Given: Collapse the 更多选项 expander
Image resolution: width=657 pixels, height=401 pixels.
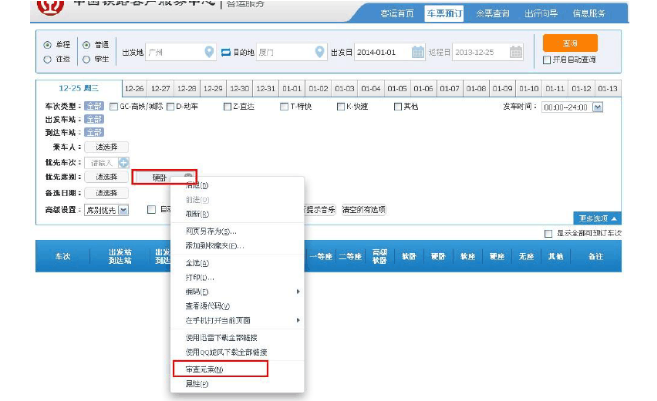Looking at the screenshot, I should [x=598, y=217].
